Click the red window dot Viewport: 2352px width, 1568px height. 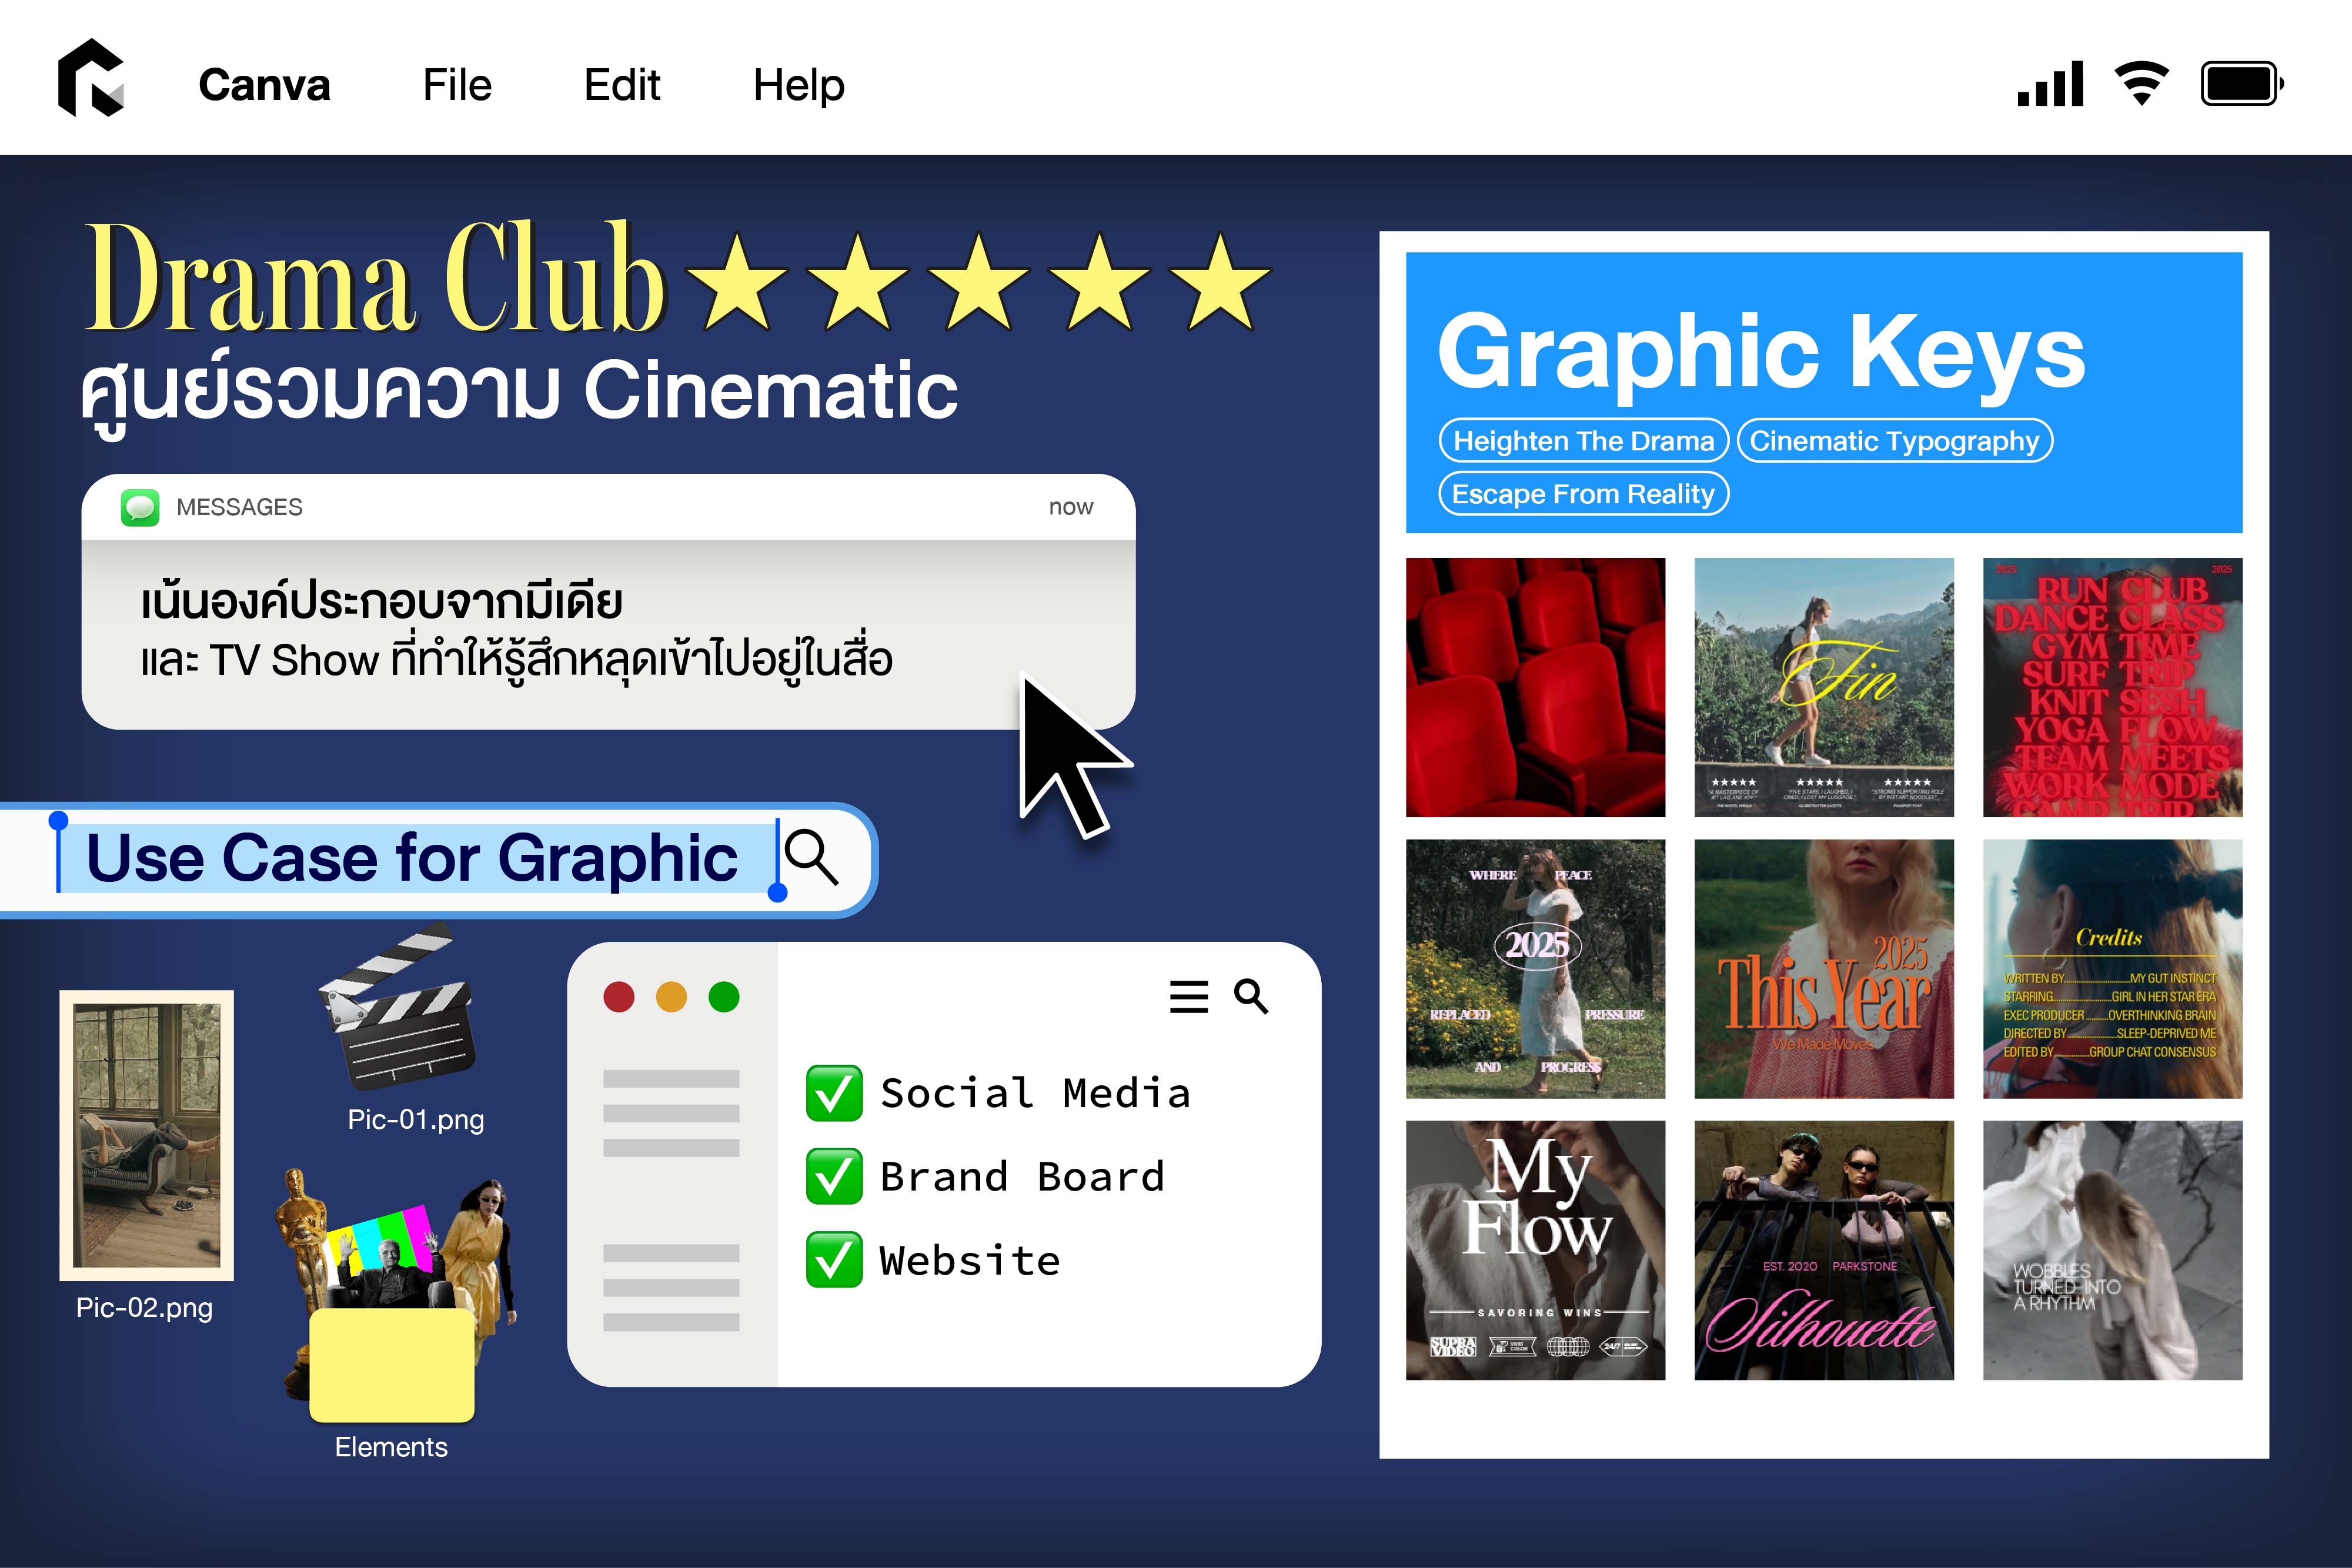(x=619, y=997)
